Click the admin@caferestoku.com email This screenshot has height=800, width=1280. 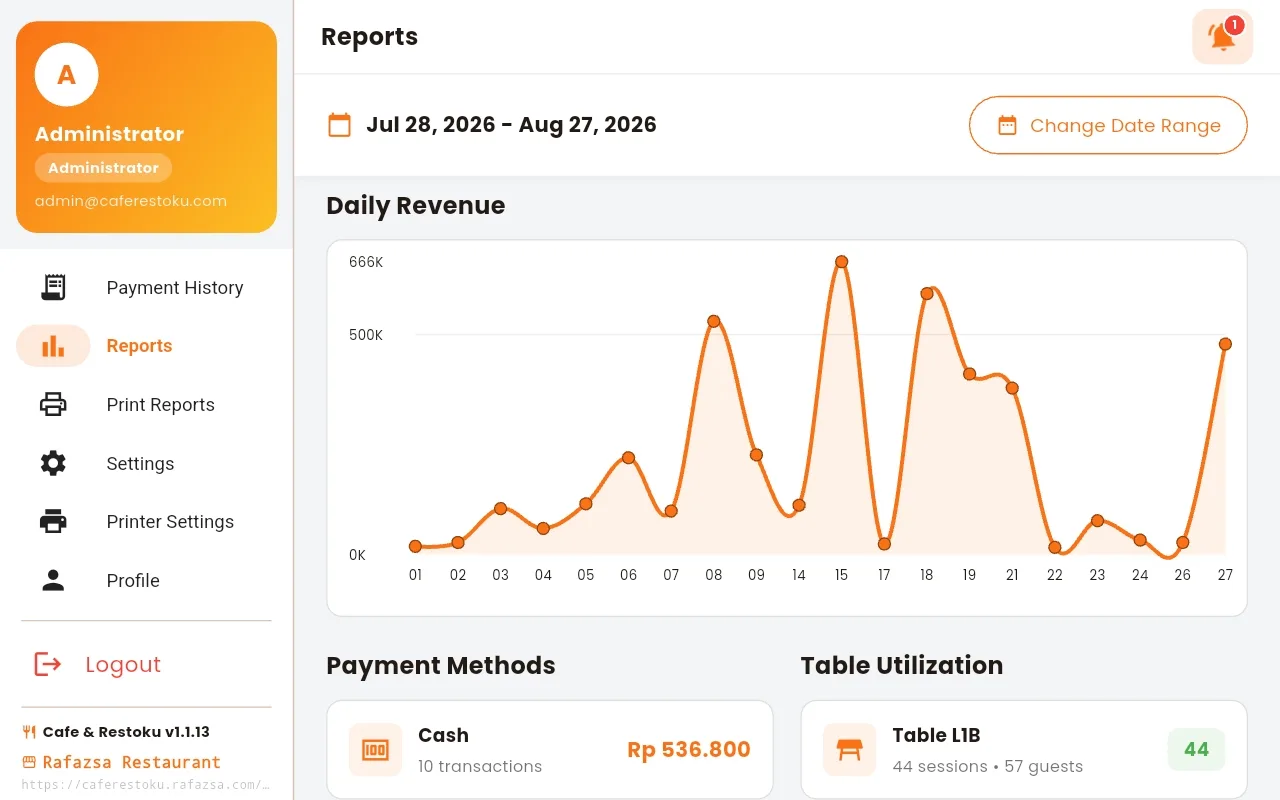(x=131, y=201)
